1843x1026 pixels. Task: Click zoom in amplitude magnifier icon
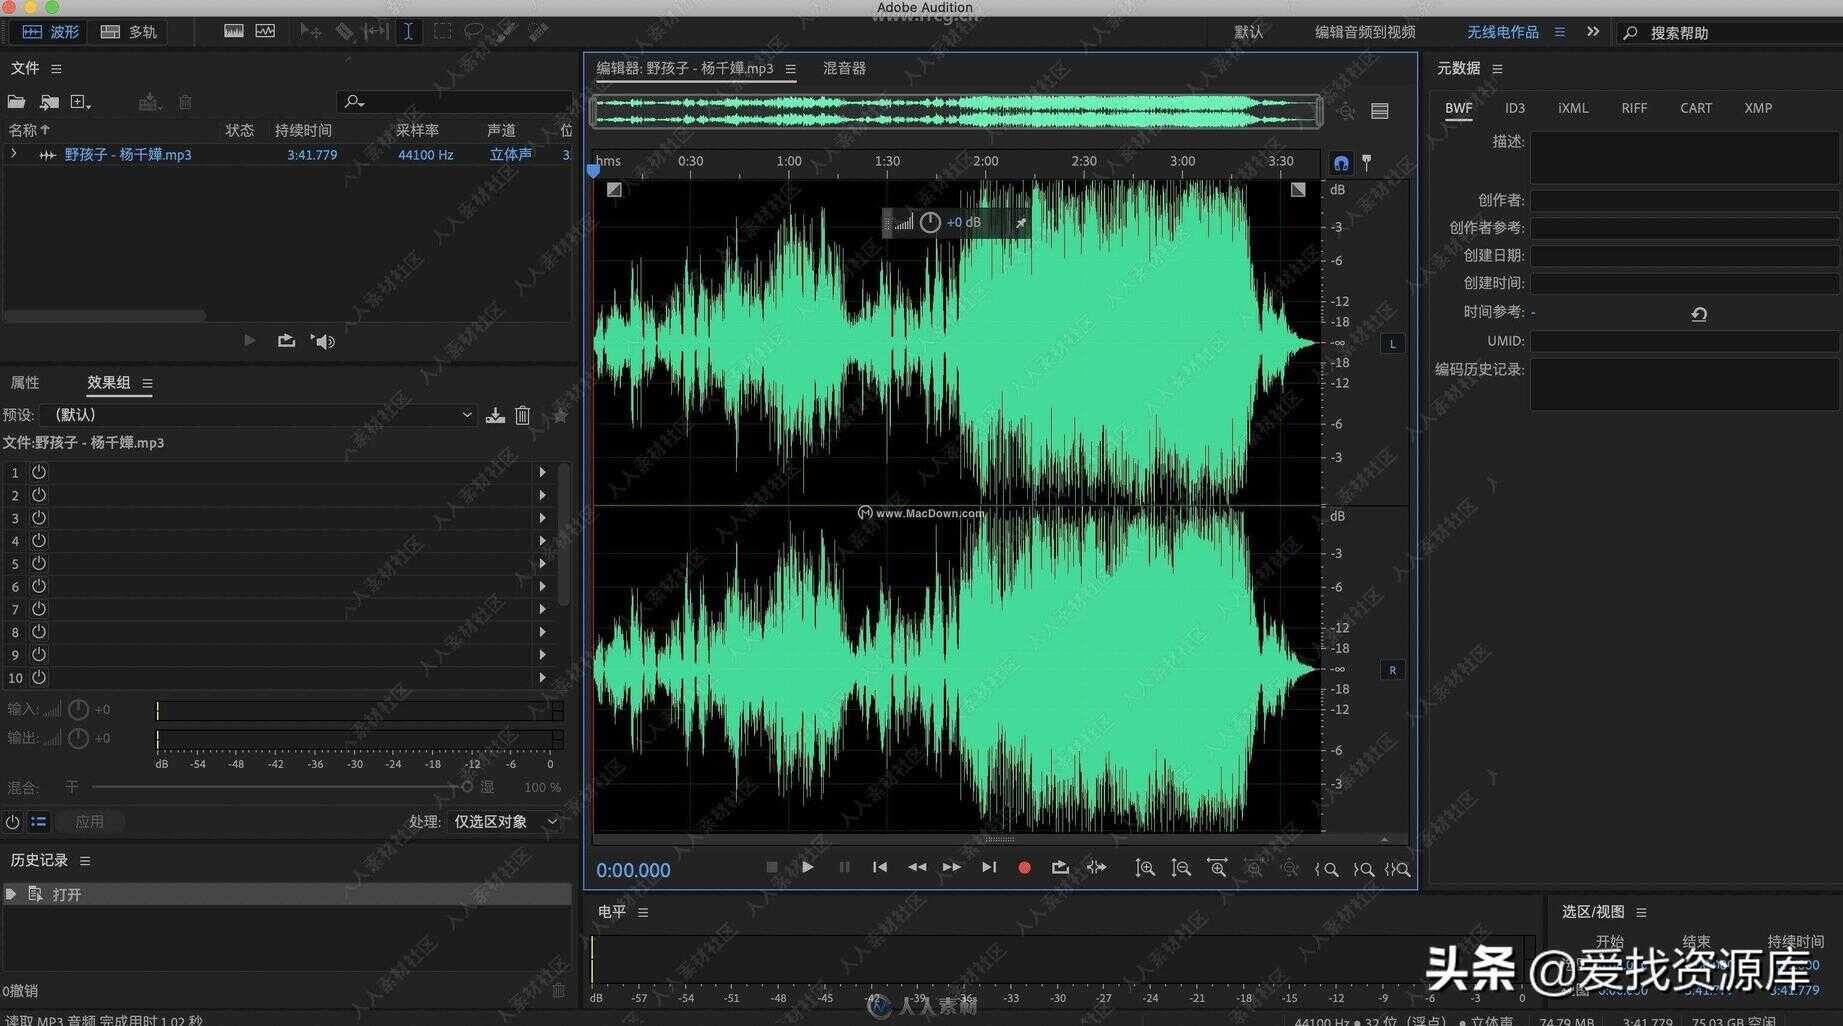click(x=1145, y=869)
